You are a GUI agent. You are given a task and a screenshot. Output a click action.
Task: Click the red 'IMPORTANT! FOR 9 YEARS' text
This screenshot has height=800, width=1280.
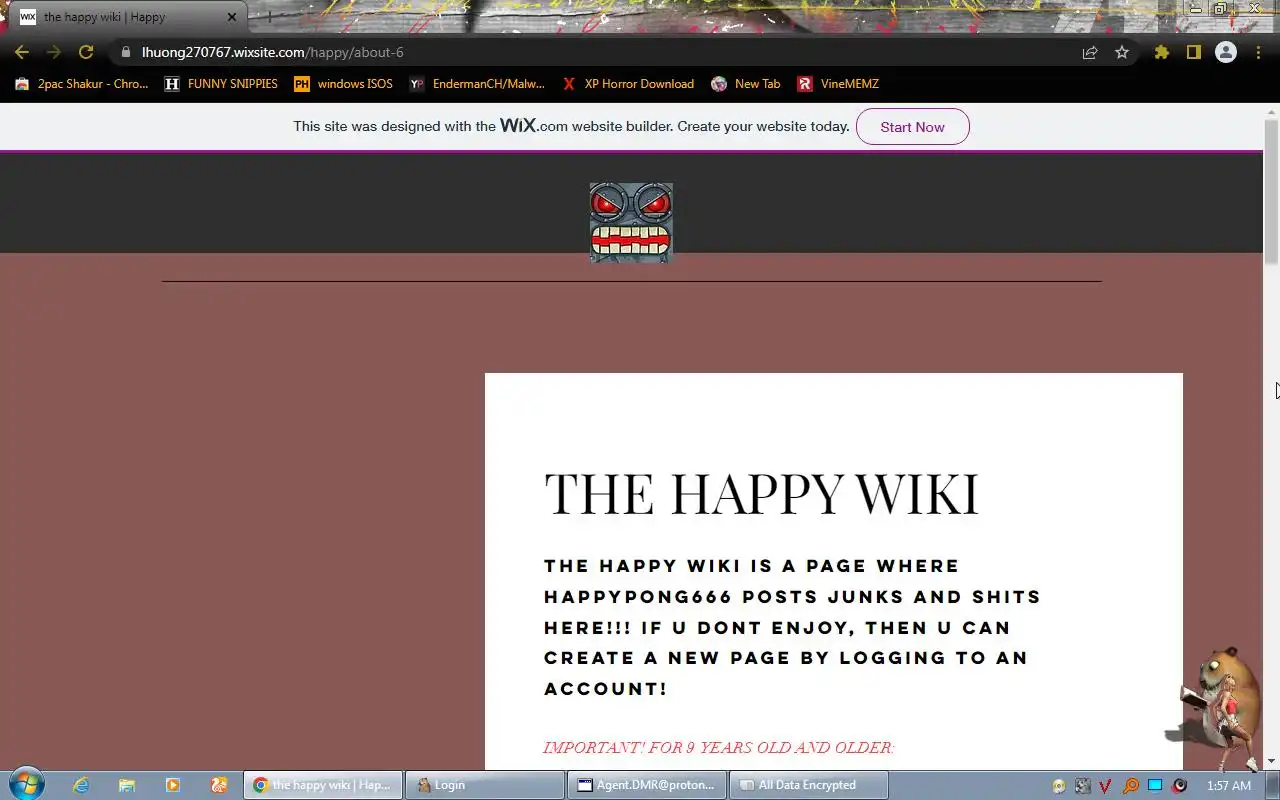coord(718,747)
